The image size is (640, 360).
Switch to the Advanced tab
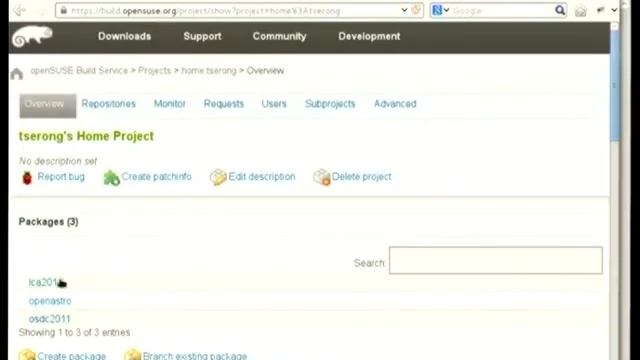[x=395, y=104]
